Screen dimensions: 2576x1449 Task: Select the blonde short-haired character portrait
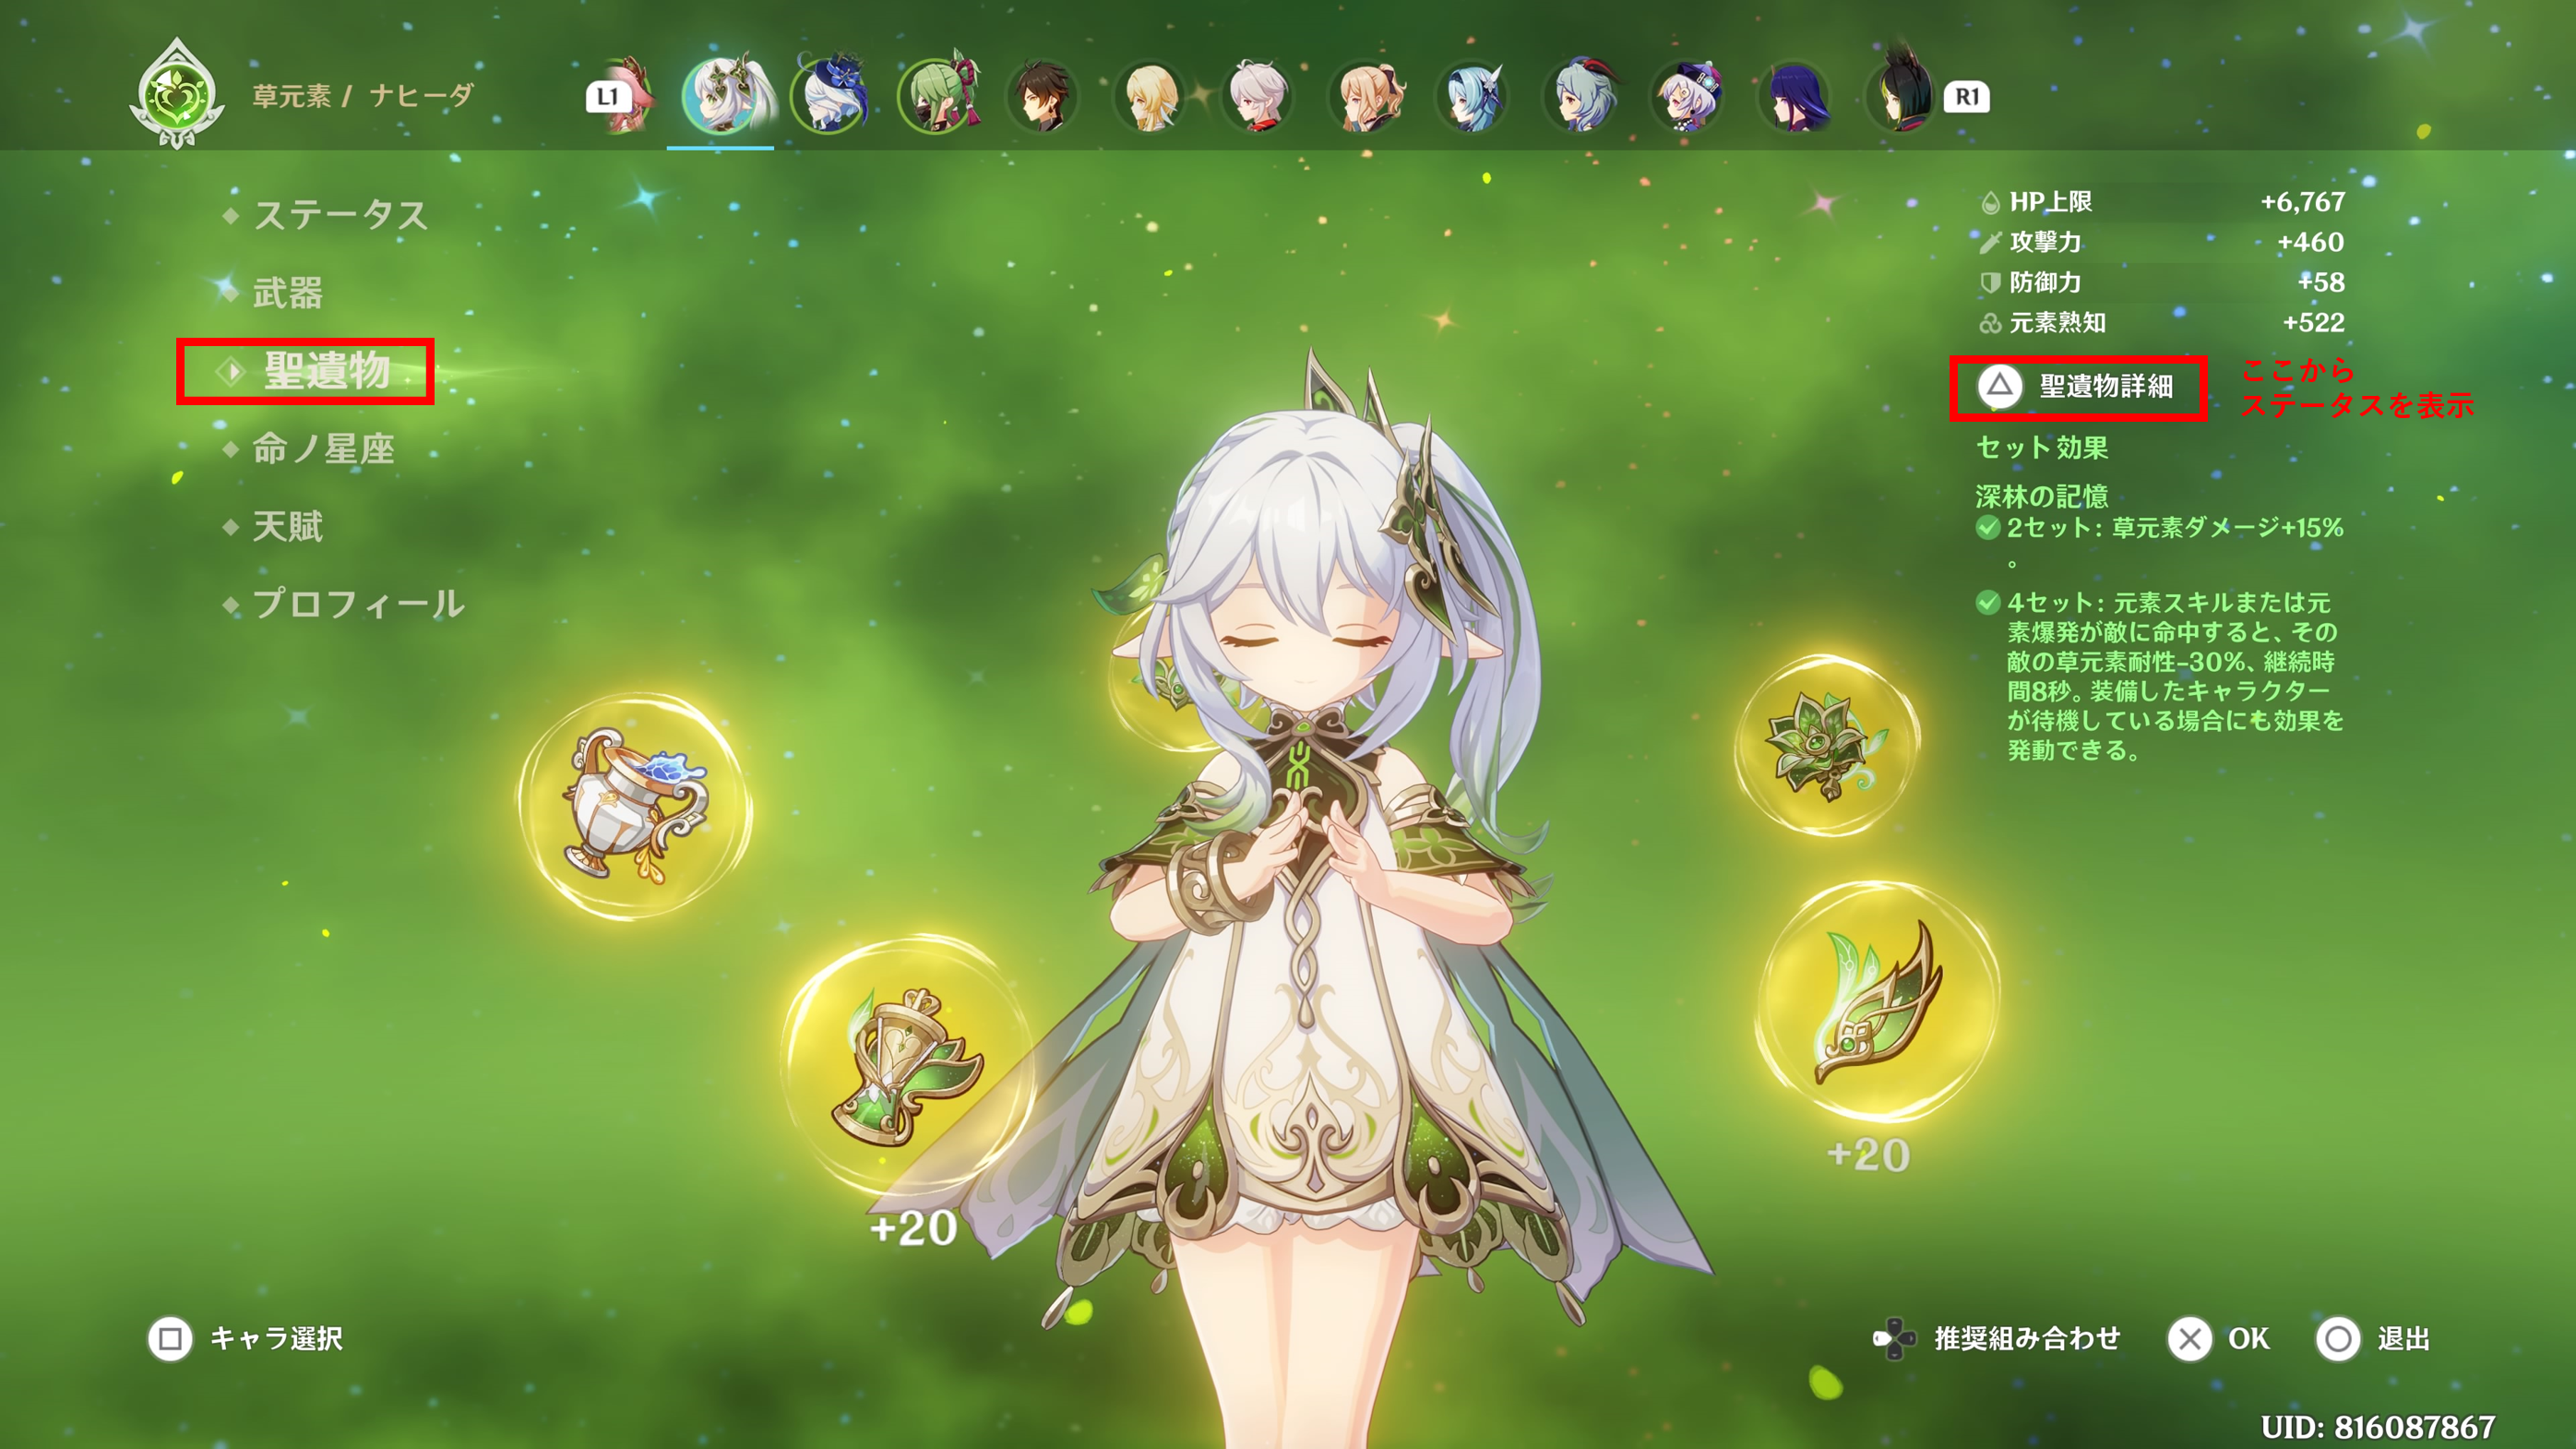(1150, 97)
